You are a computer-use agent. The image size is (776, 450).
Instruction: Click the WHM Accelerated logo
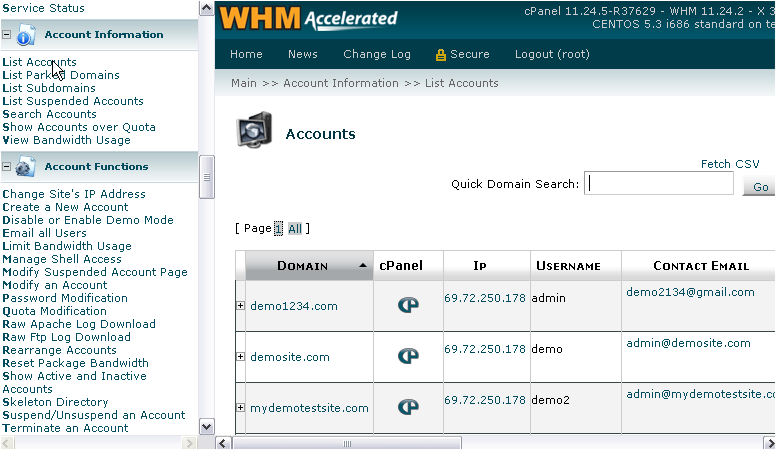[x=308, y=19]
